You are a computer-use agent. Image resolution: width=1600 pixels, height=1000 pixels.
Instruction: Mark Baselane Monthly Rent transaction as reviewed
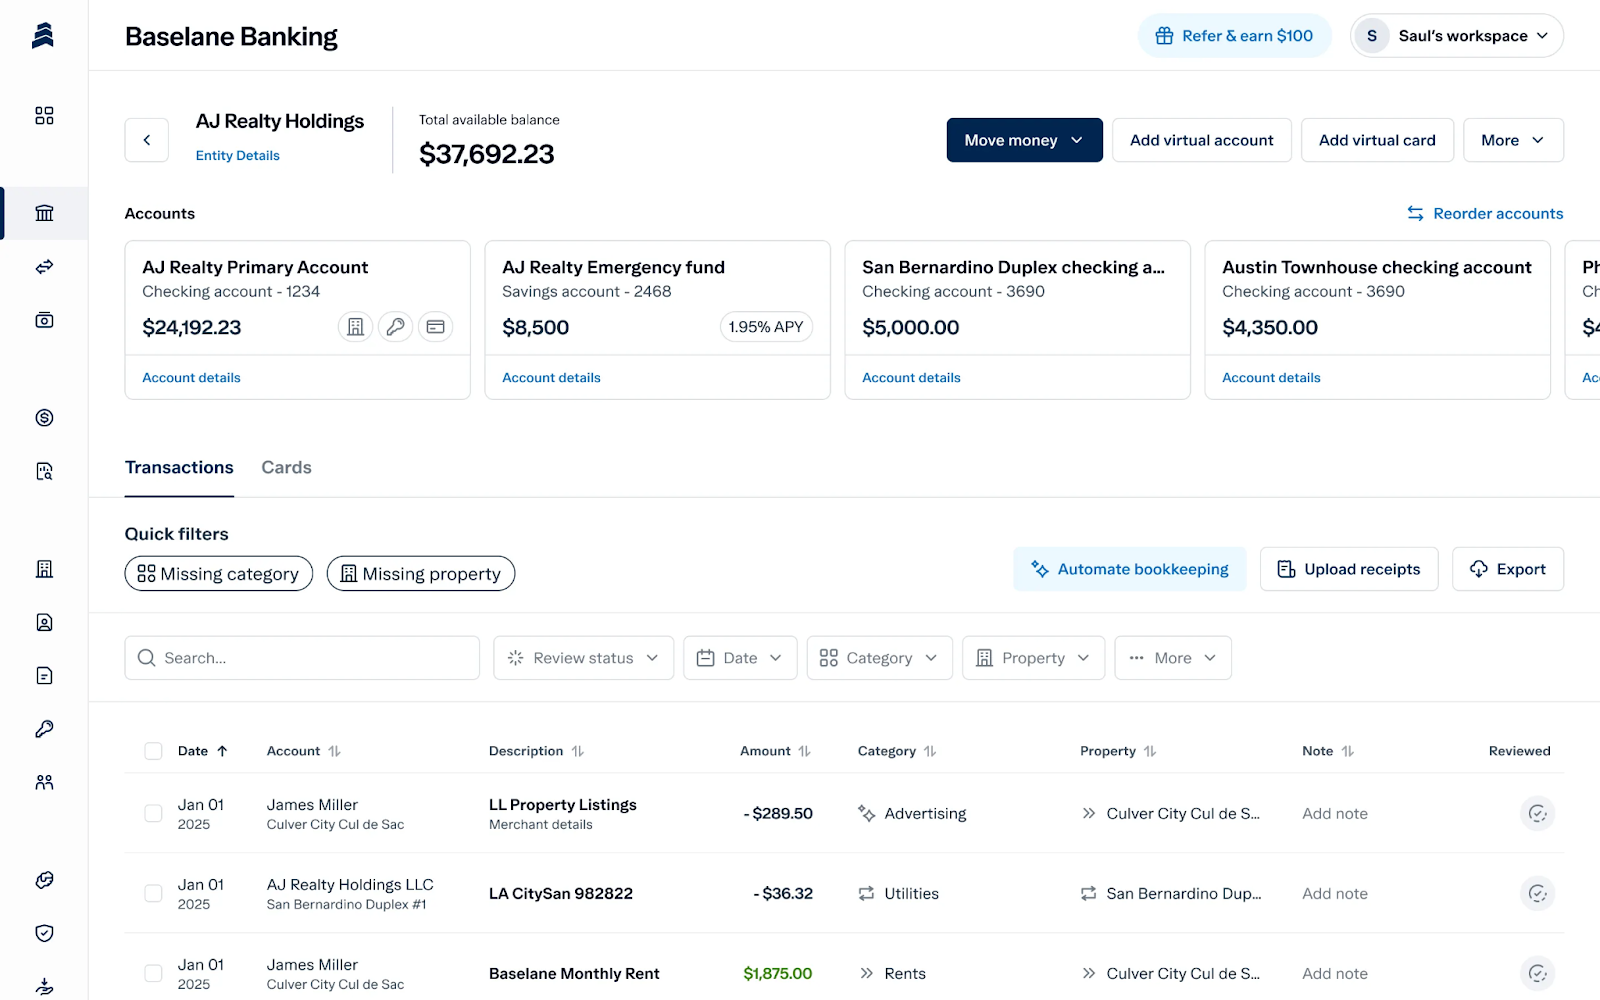click(1537, 974)
